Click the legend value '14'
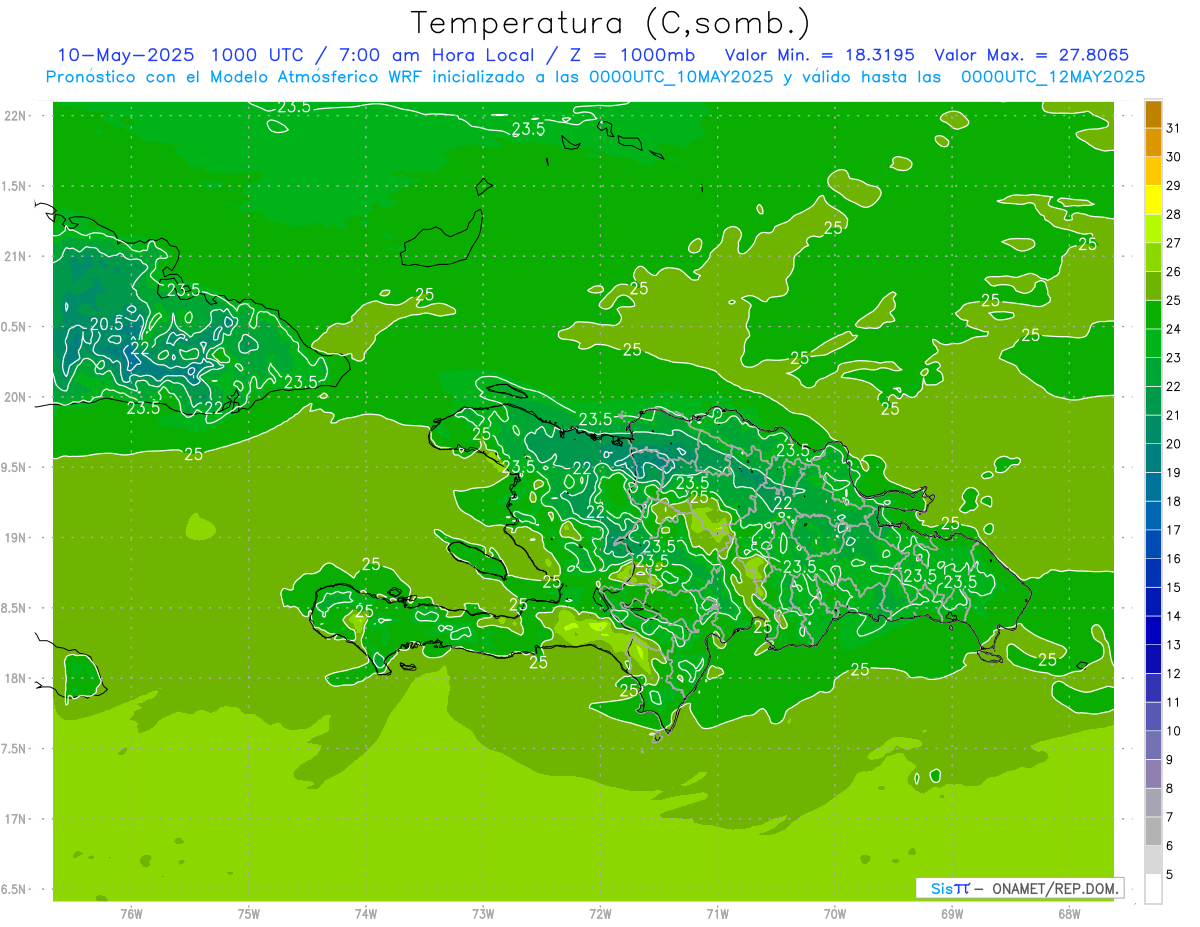1200x927 pixels. pos(1174,616)
